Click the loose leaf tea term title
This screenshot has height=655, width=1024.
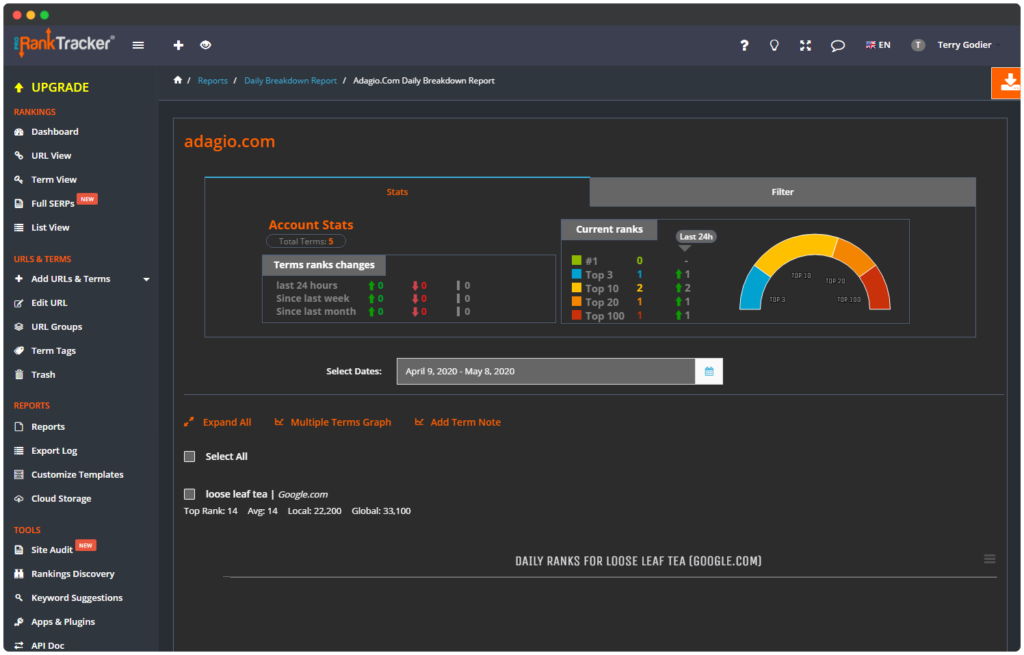[x=236, y=494]
